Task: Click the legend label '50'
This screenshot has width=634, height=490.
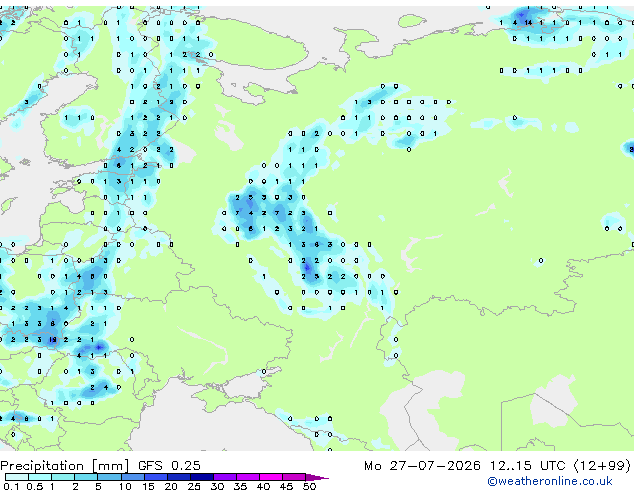Action: point(309,486)
